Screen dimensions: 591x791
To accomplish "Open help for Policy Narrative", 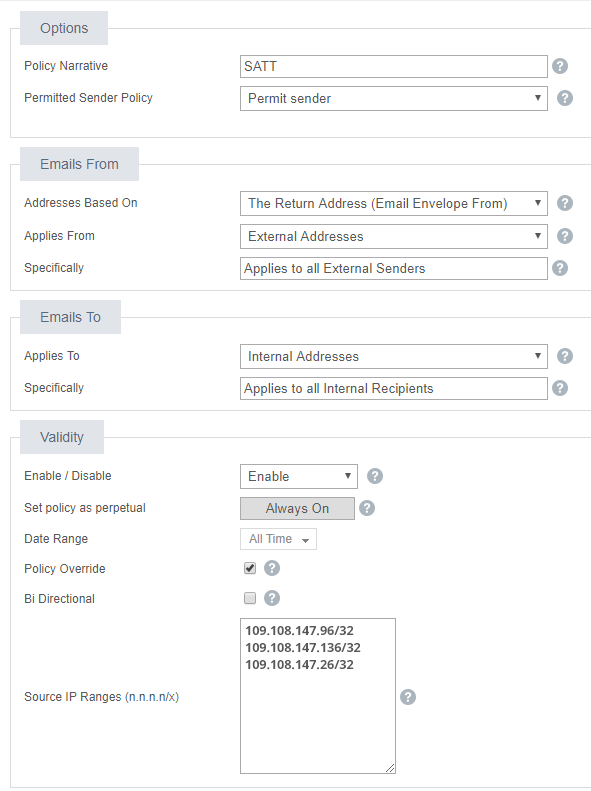I will [x=560, y=66].
